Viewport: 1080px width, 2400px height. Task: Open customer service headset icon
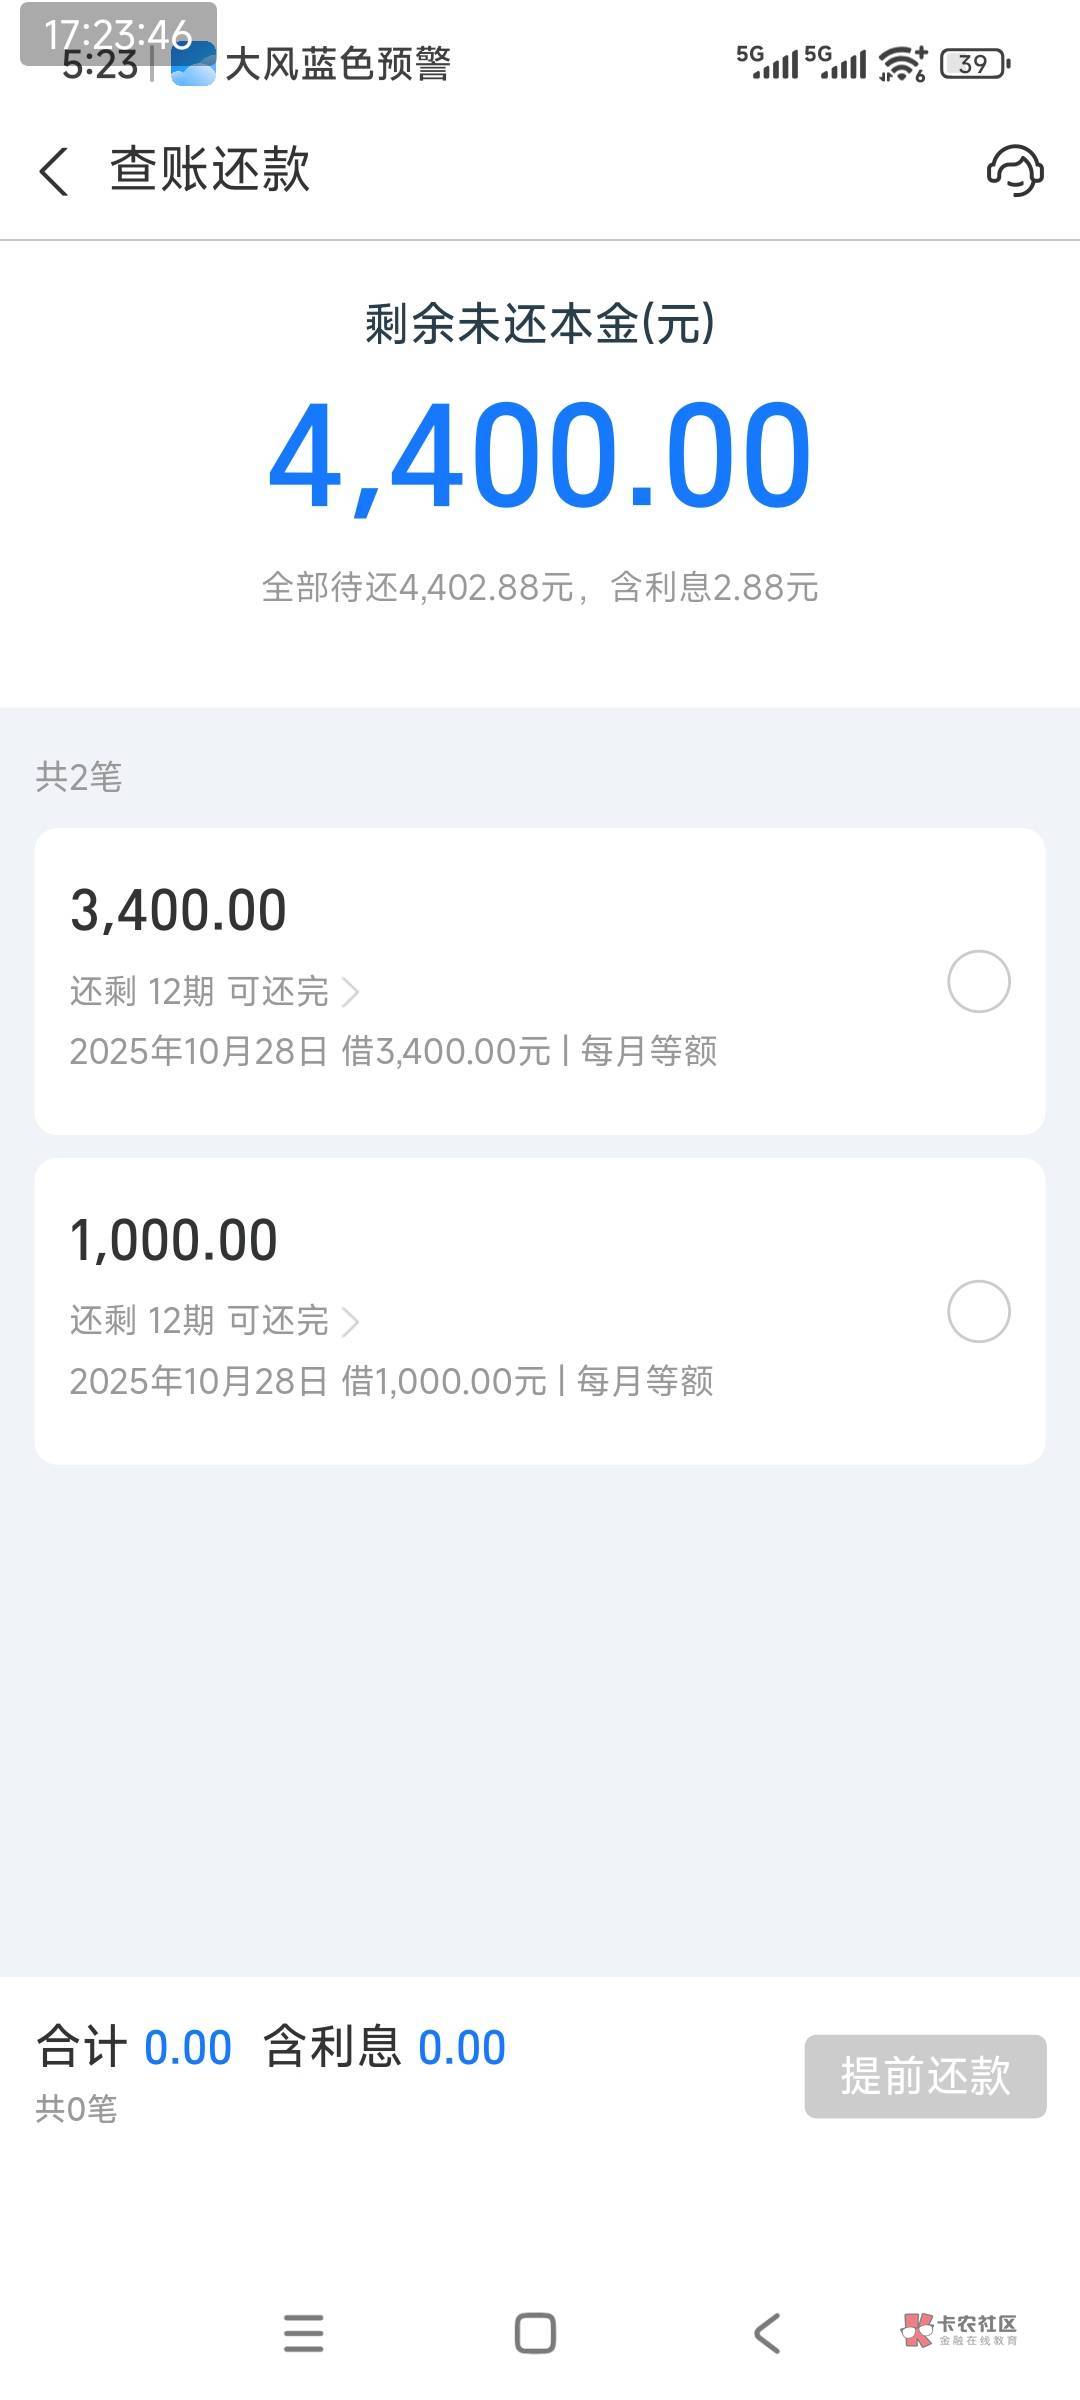1015,170
